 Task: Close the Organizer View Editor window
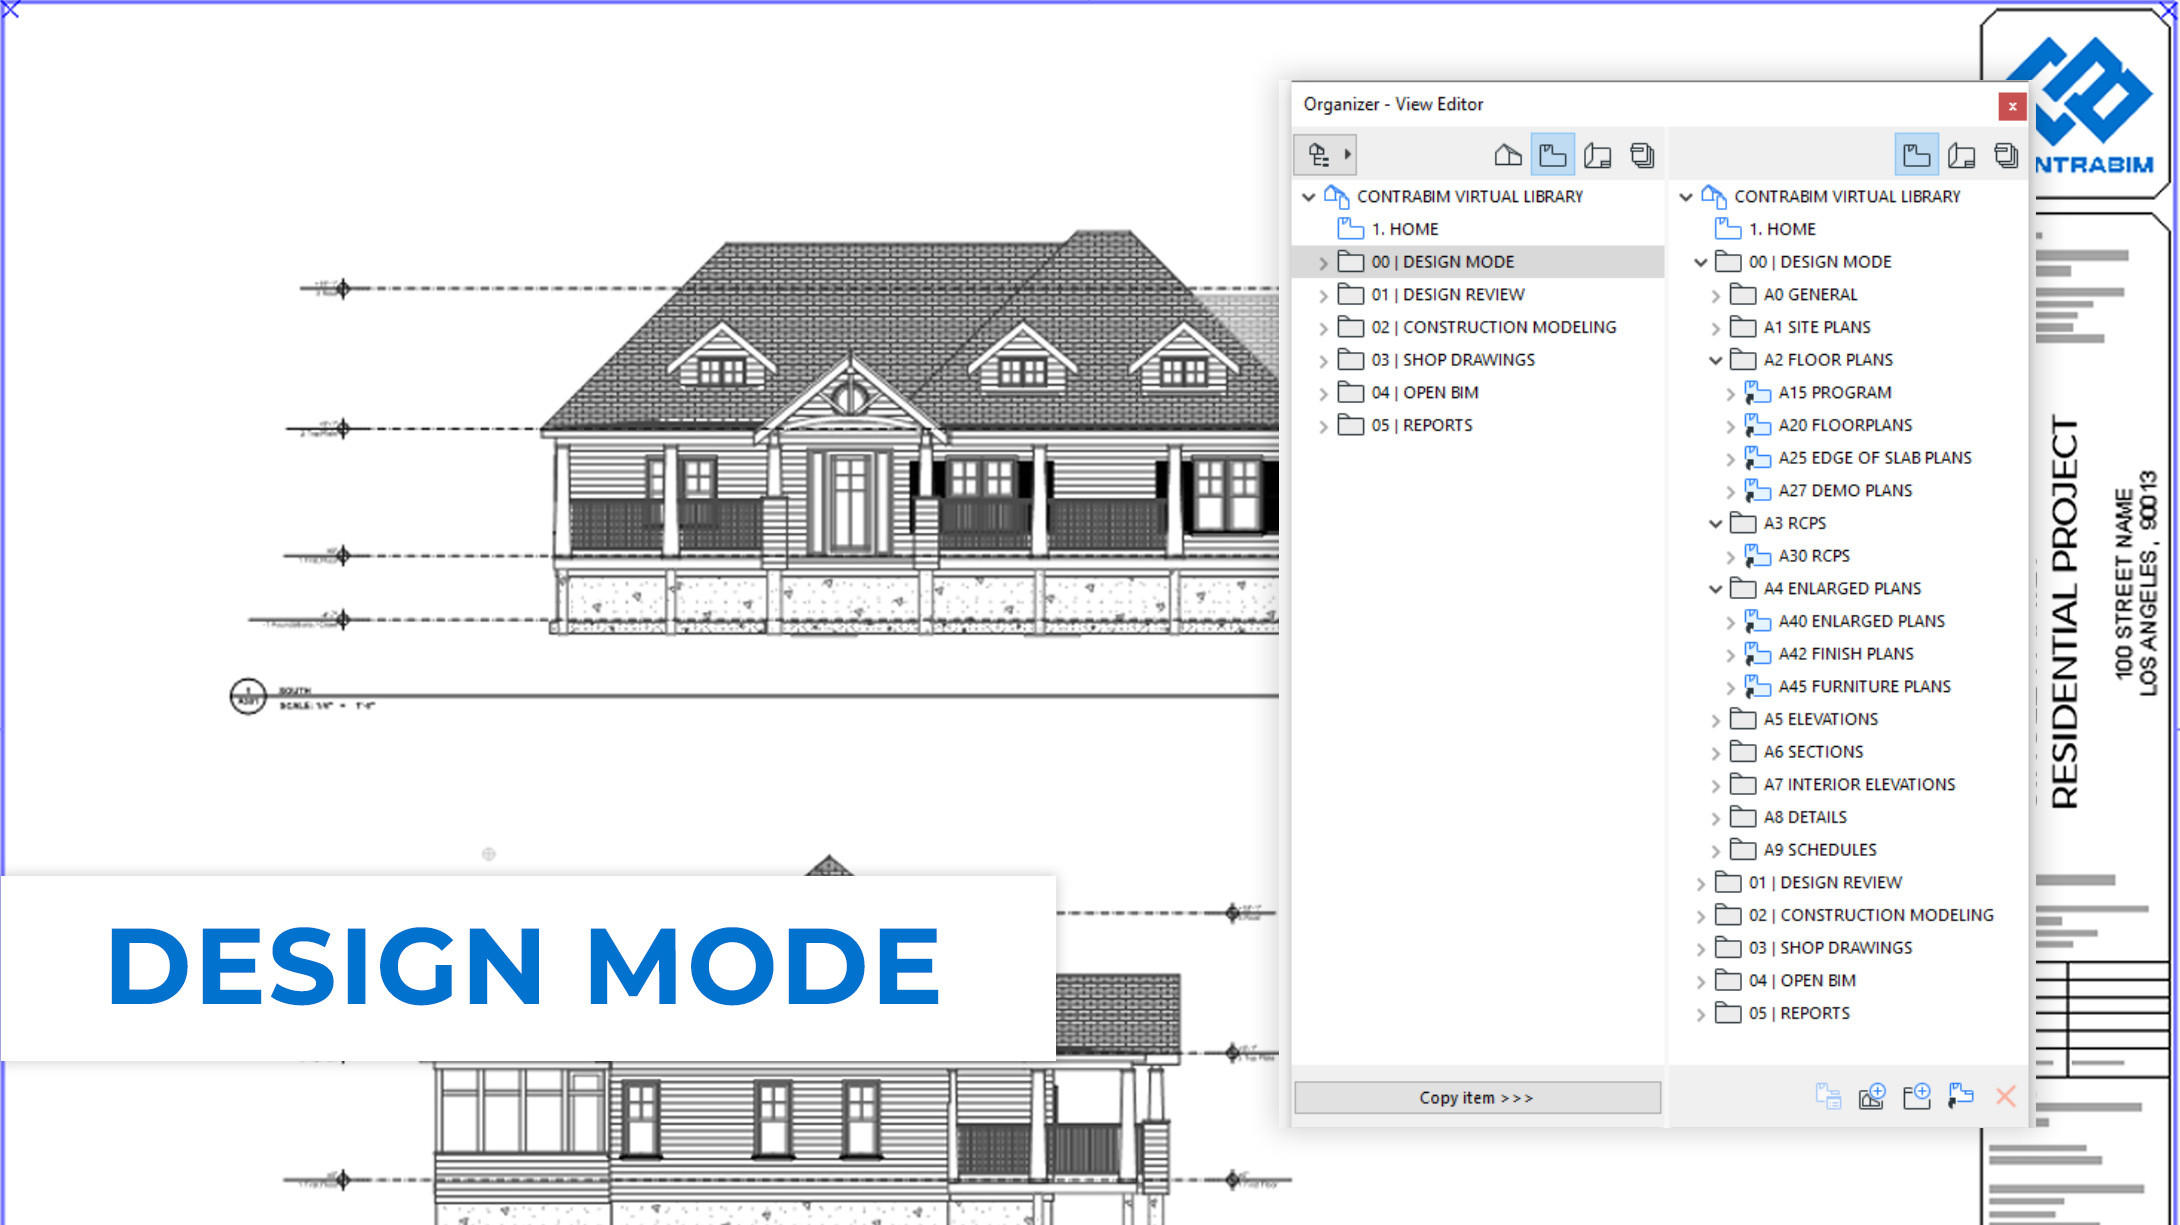(x=2012, y=106)
